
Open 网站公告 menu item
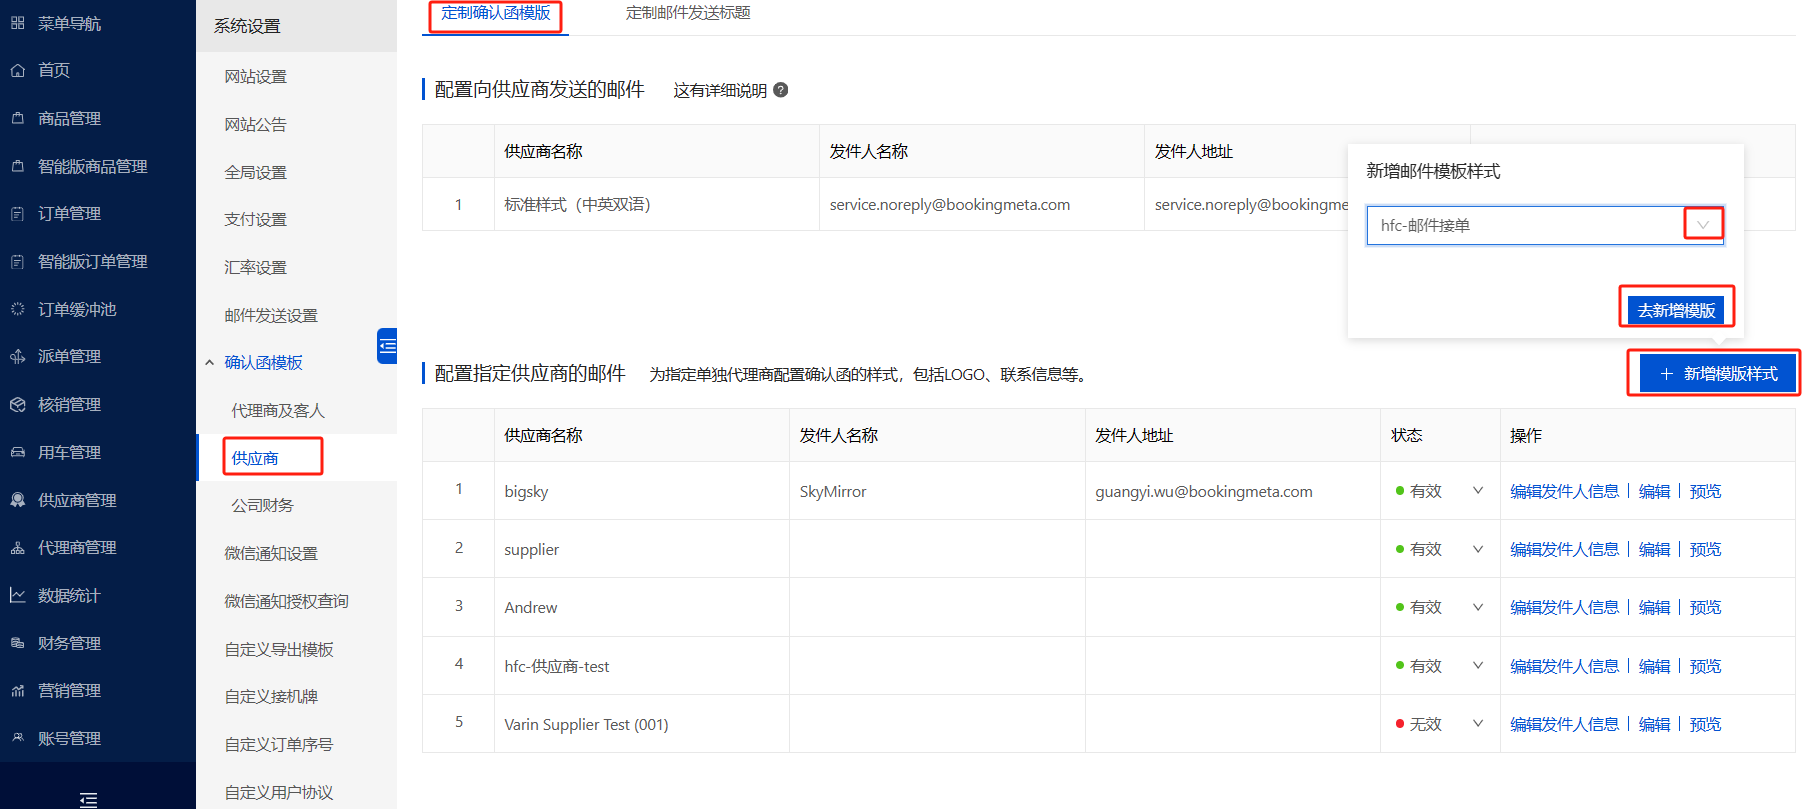tap(255, 124)
